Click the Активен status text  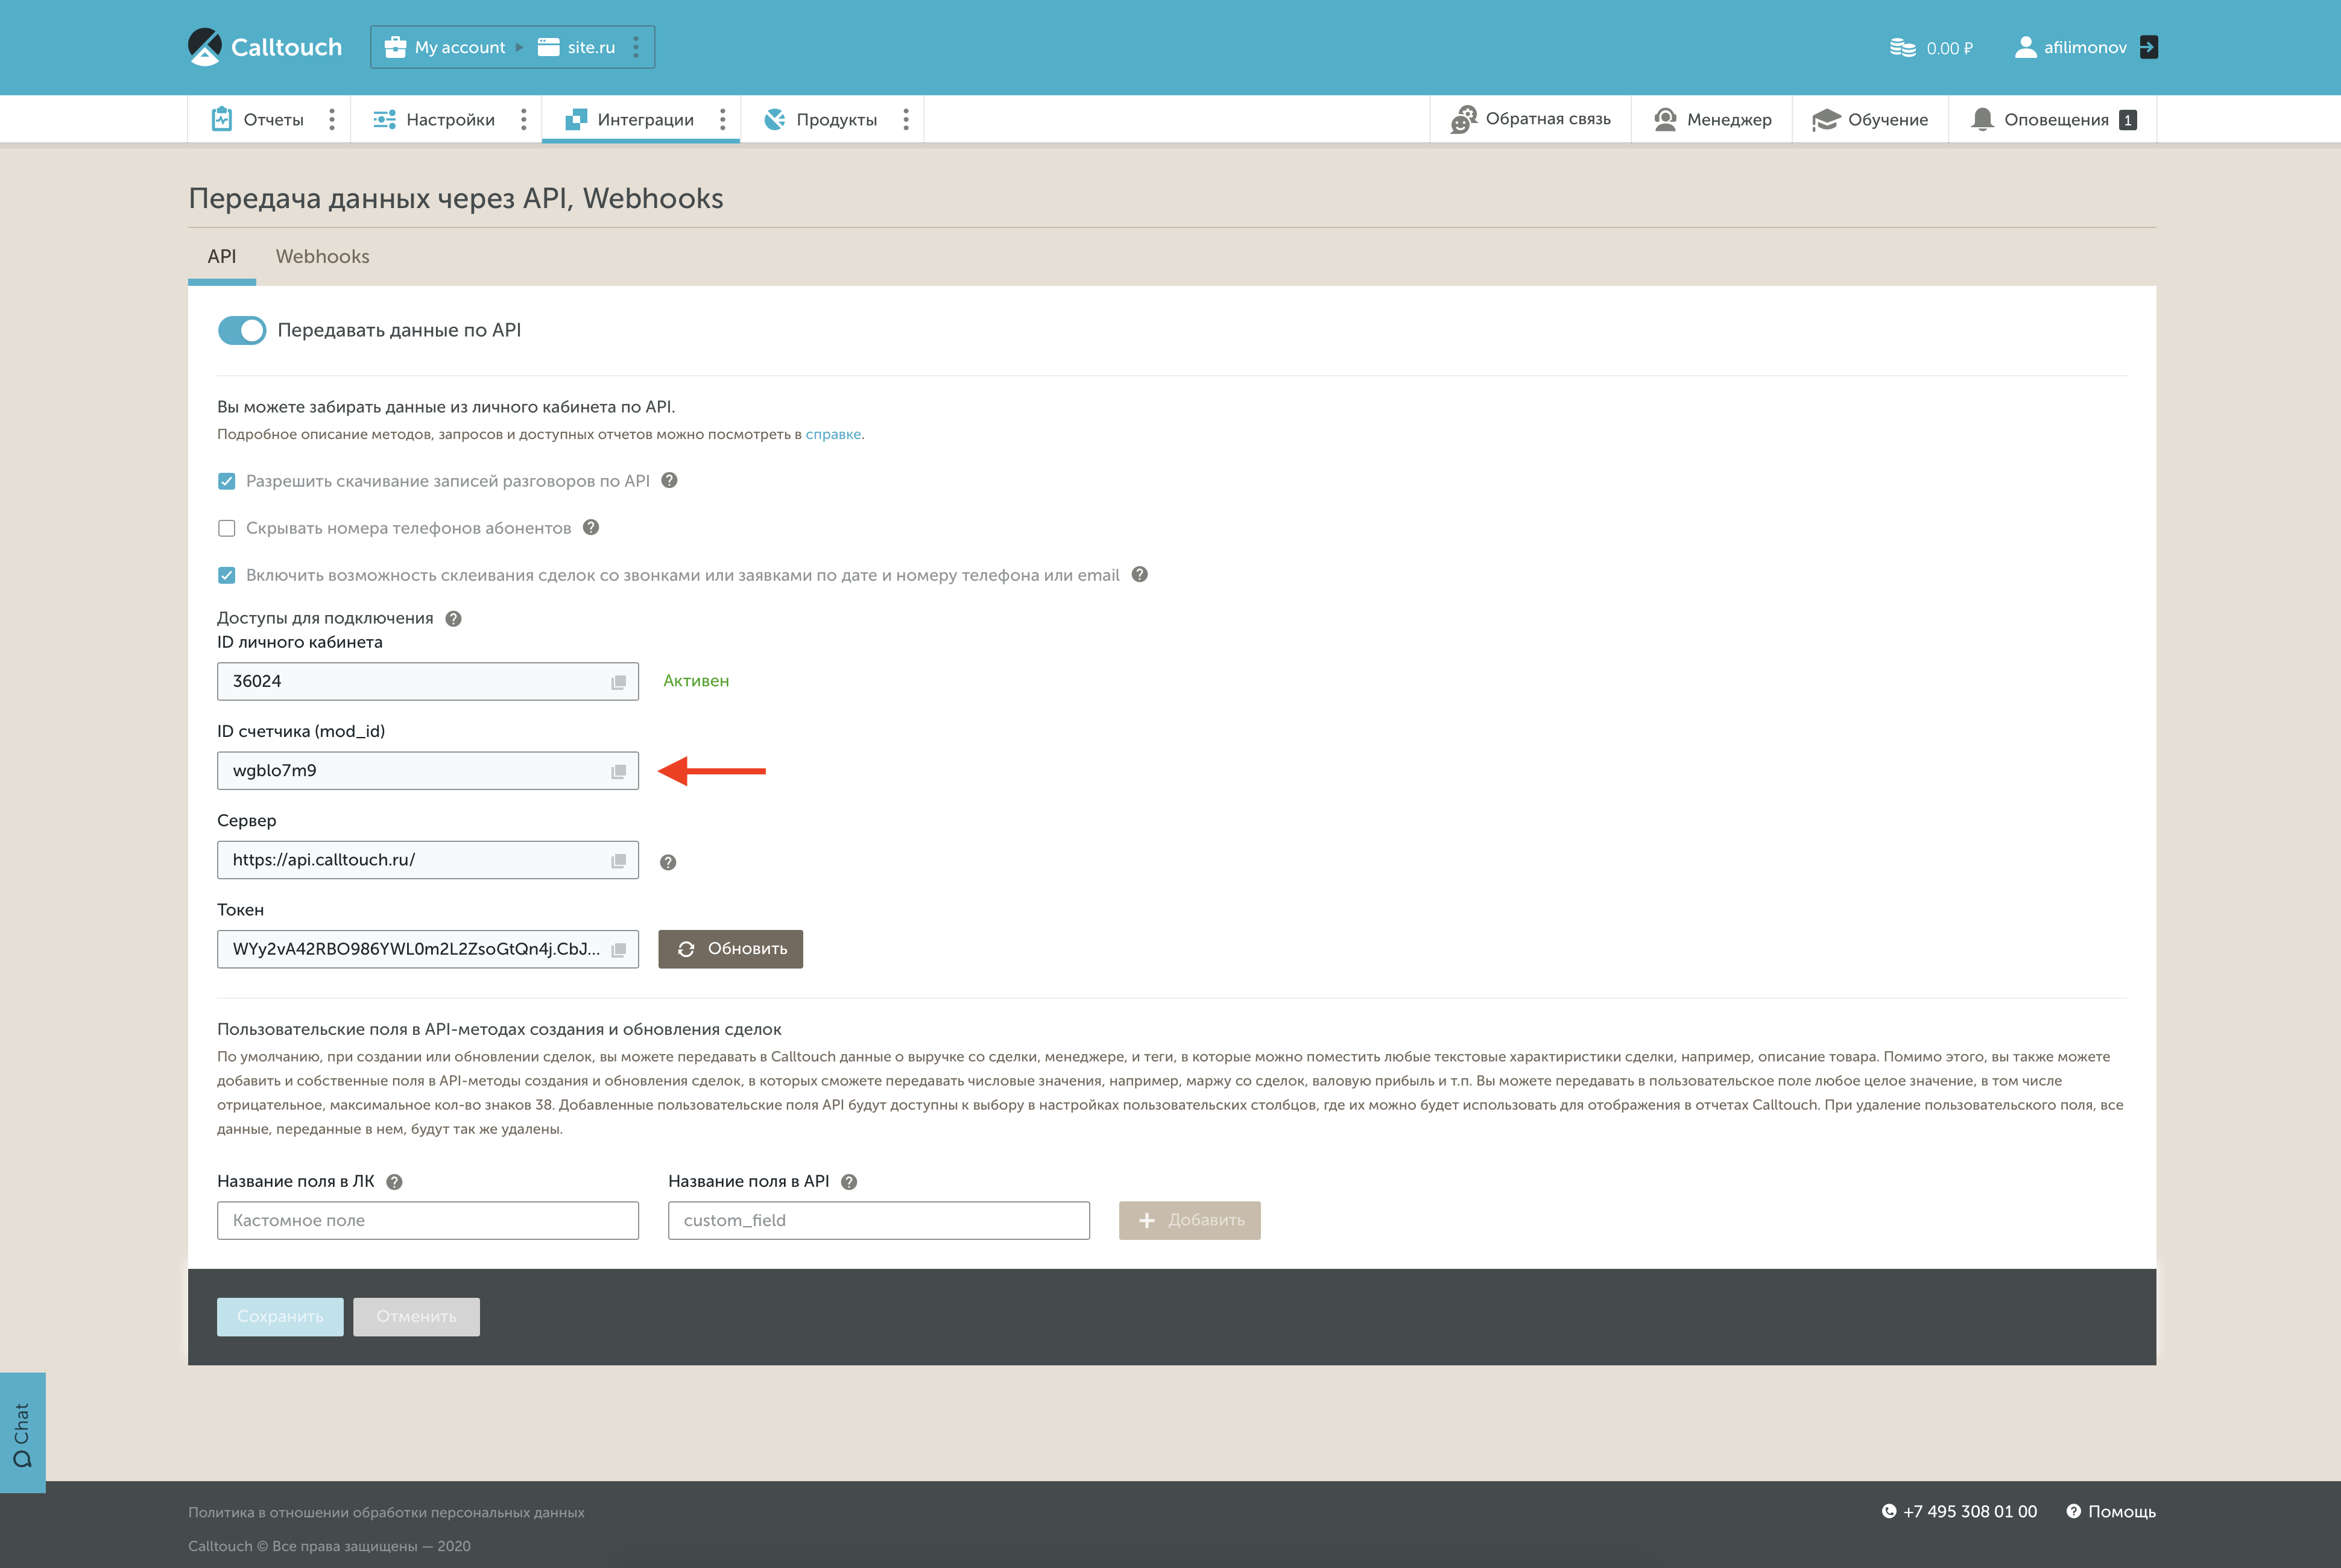pos(696,681)
